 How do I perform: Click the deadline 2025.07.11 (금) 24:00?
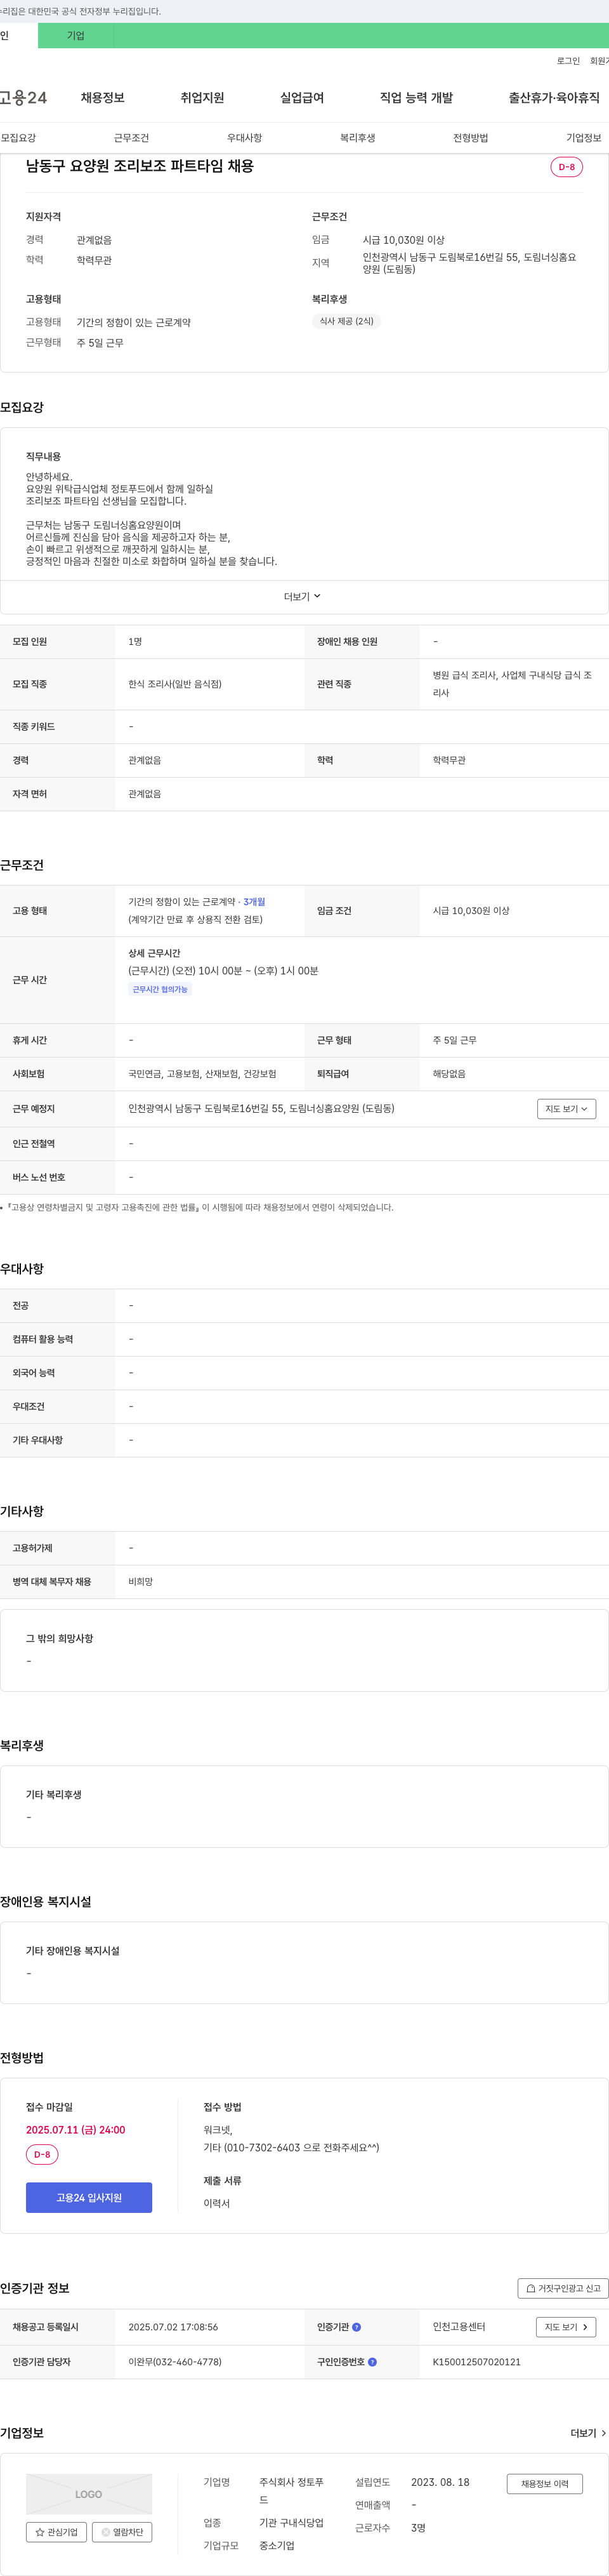tap(76, 2130)
